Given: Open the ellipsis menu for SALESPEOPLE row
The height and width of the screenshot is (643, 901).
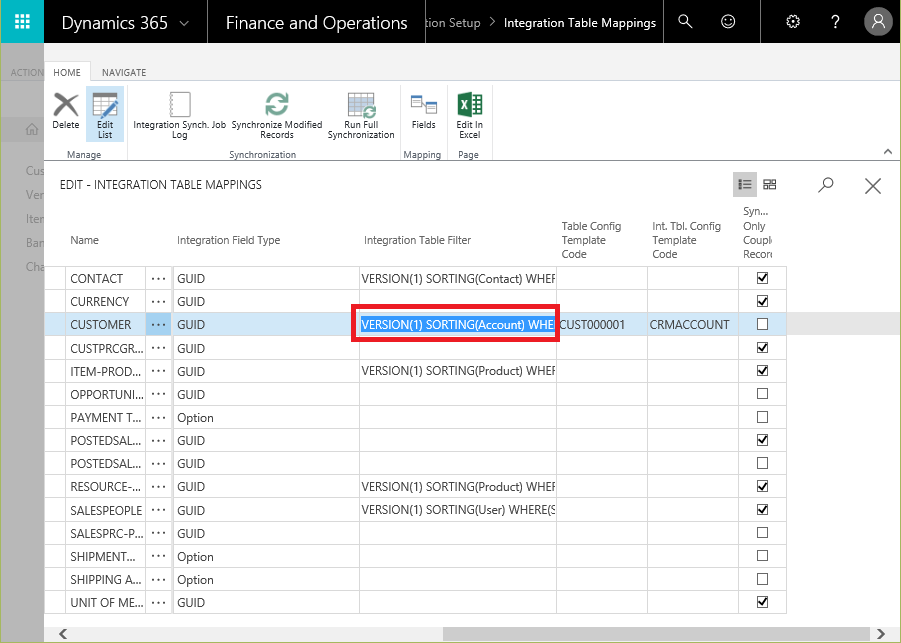Looking at the screenshot, I should tap(159, 510).
